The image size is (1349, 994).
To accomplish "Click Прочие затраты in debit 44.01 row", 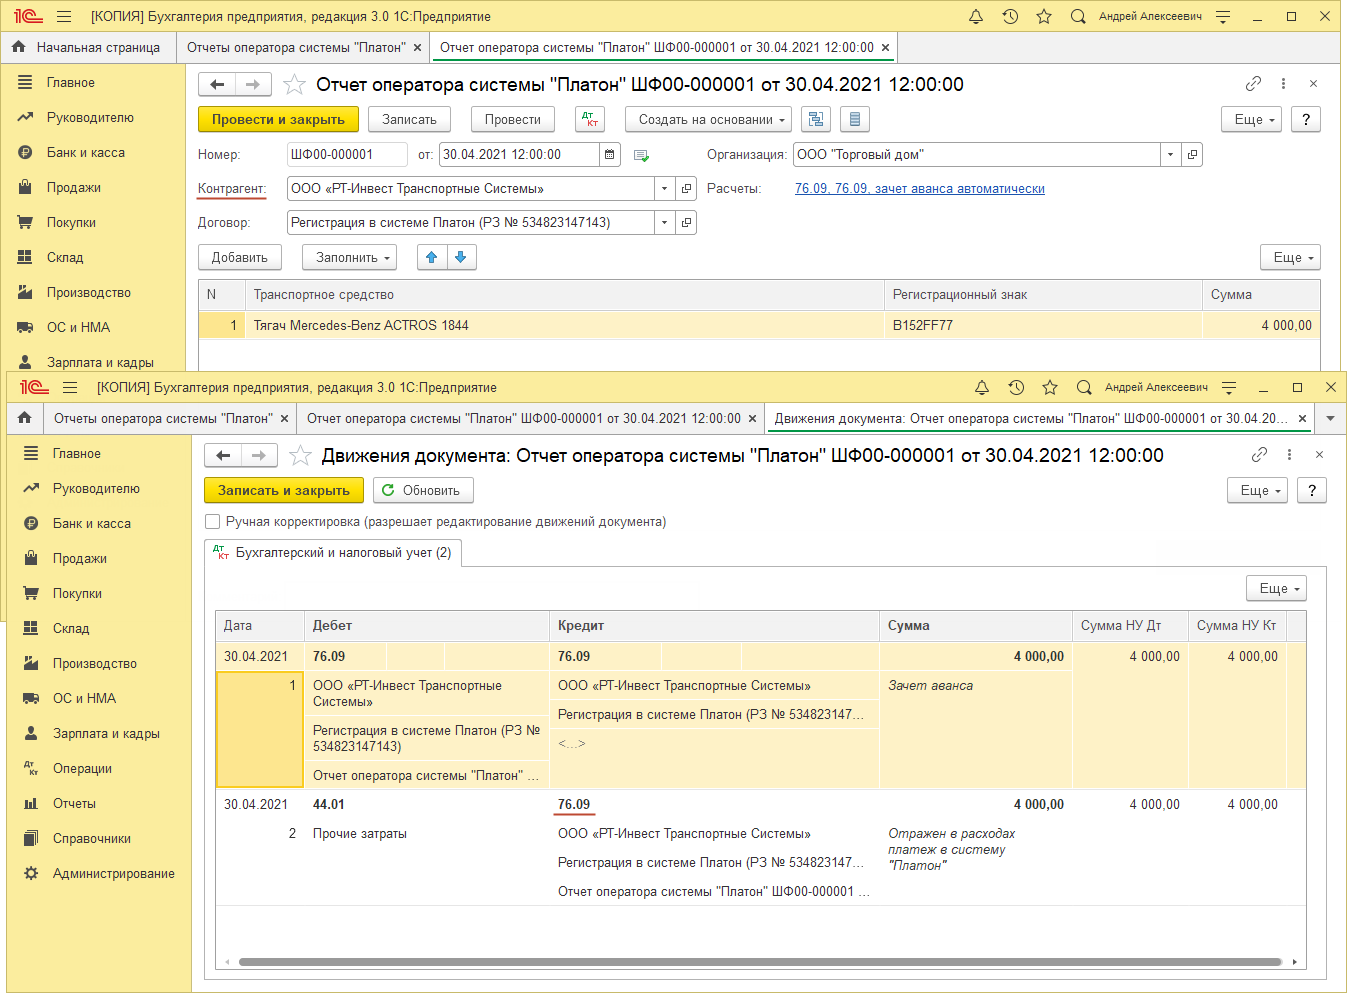I will [x=360, y=833].
